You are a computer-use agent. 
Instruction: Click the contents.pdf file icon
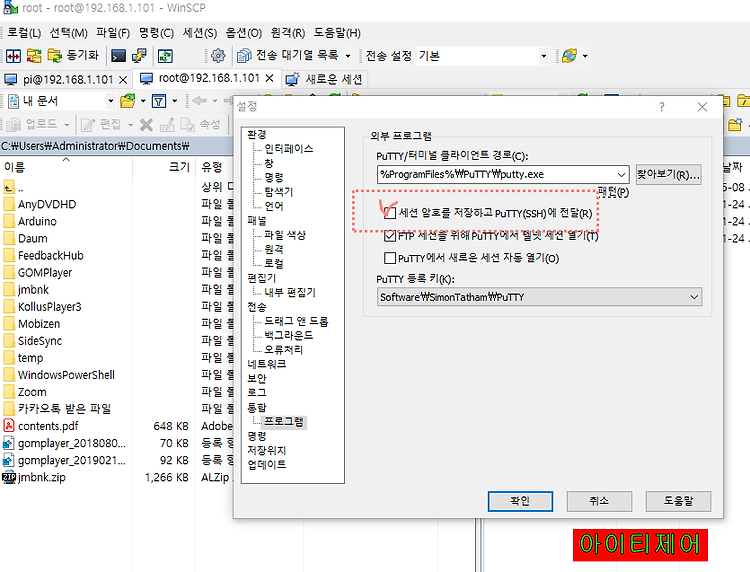[9, 426]
